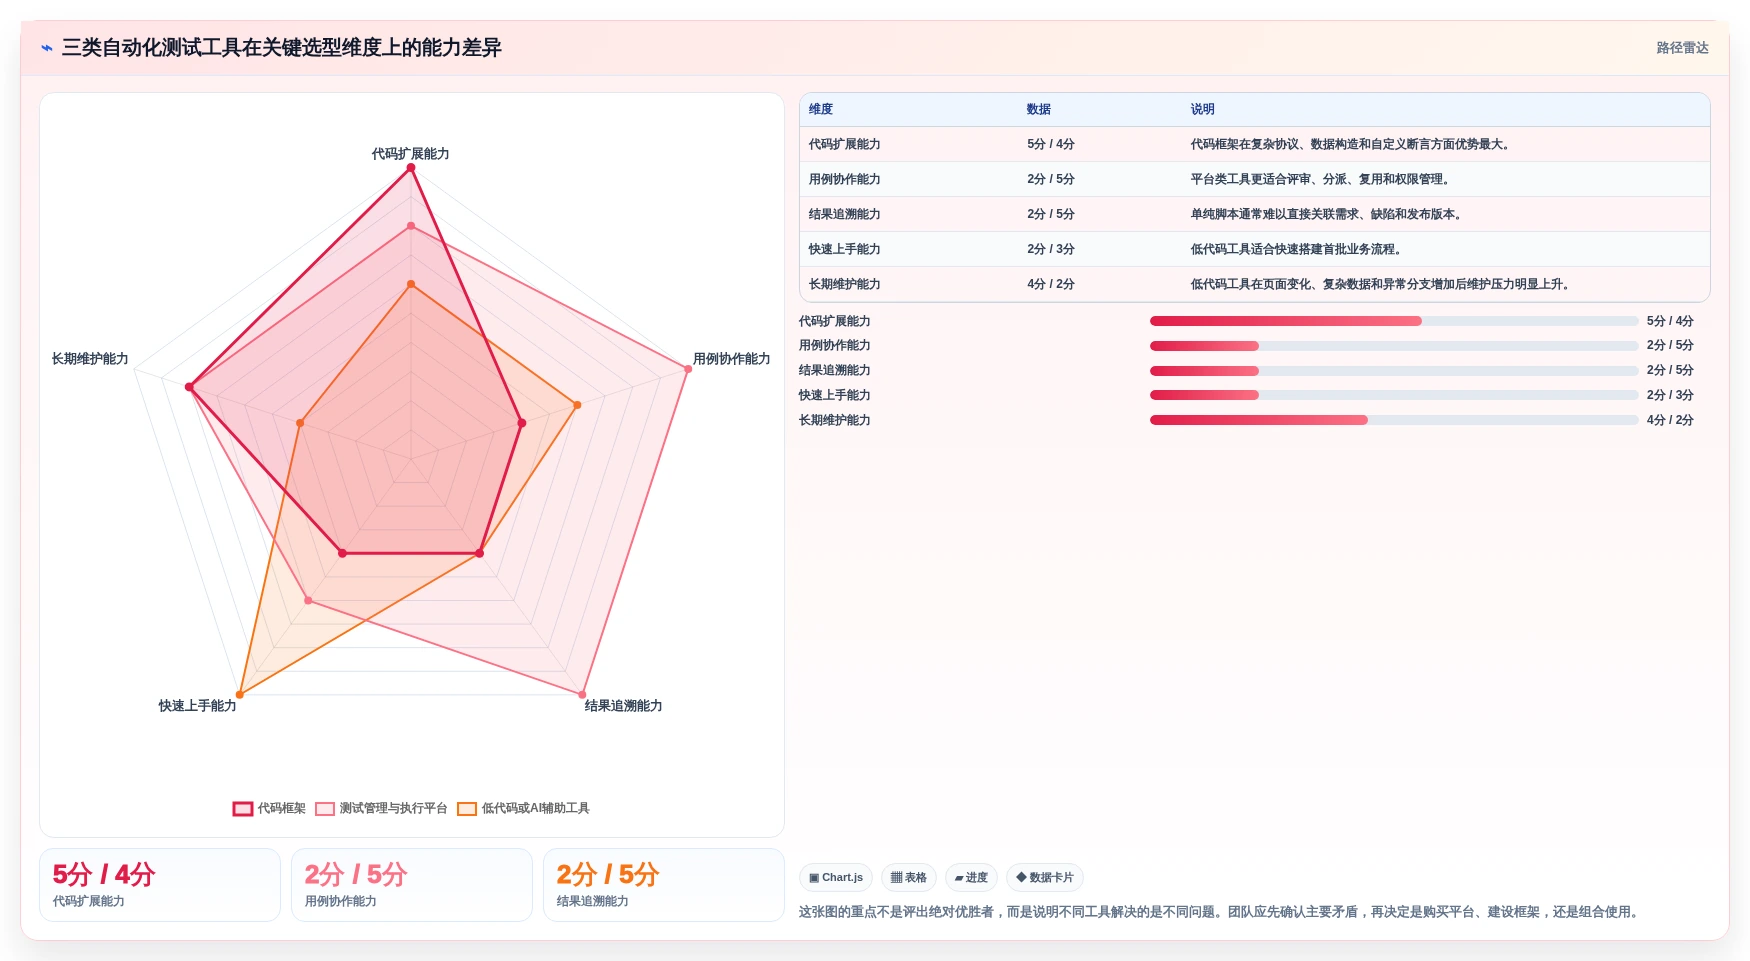Click the crimson data point at 长期维护能力 vertex
1750x961 pixels.
click(x=189, y=387)
